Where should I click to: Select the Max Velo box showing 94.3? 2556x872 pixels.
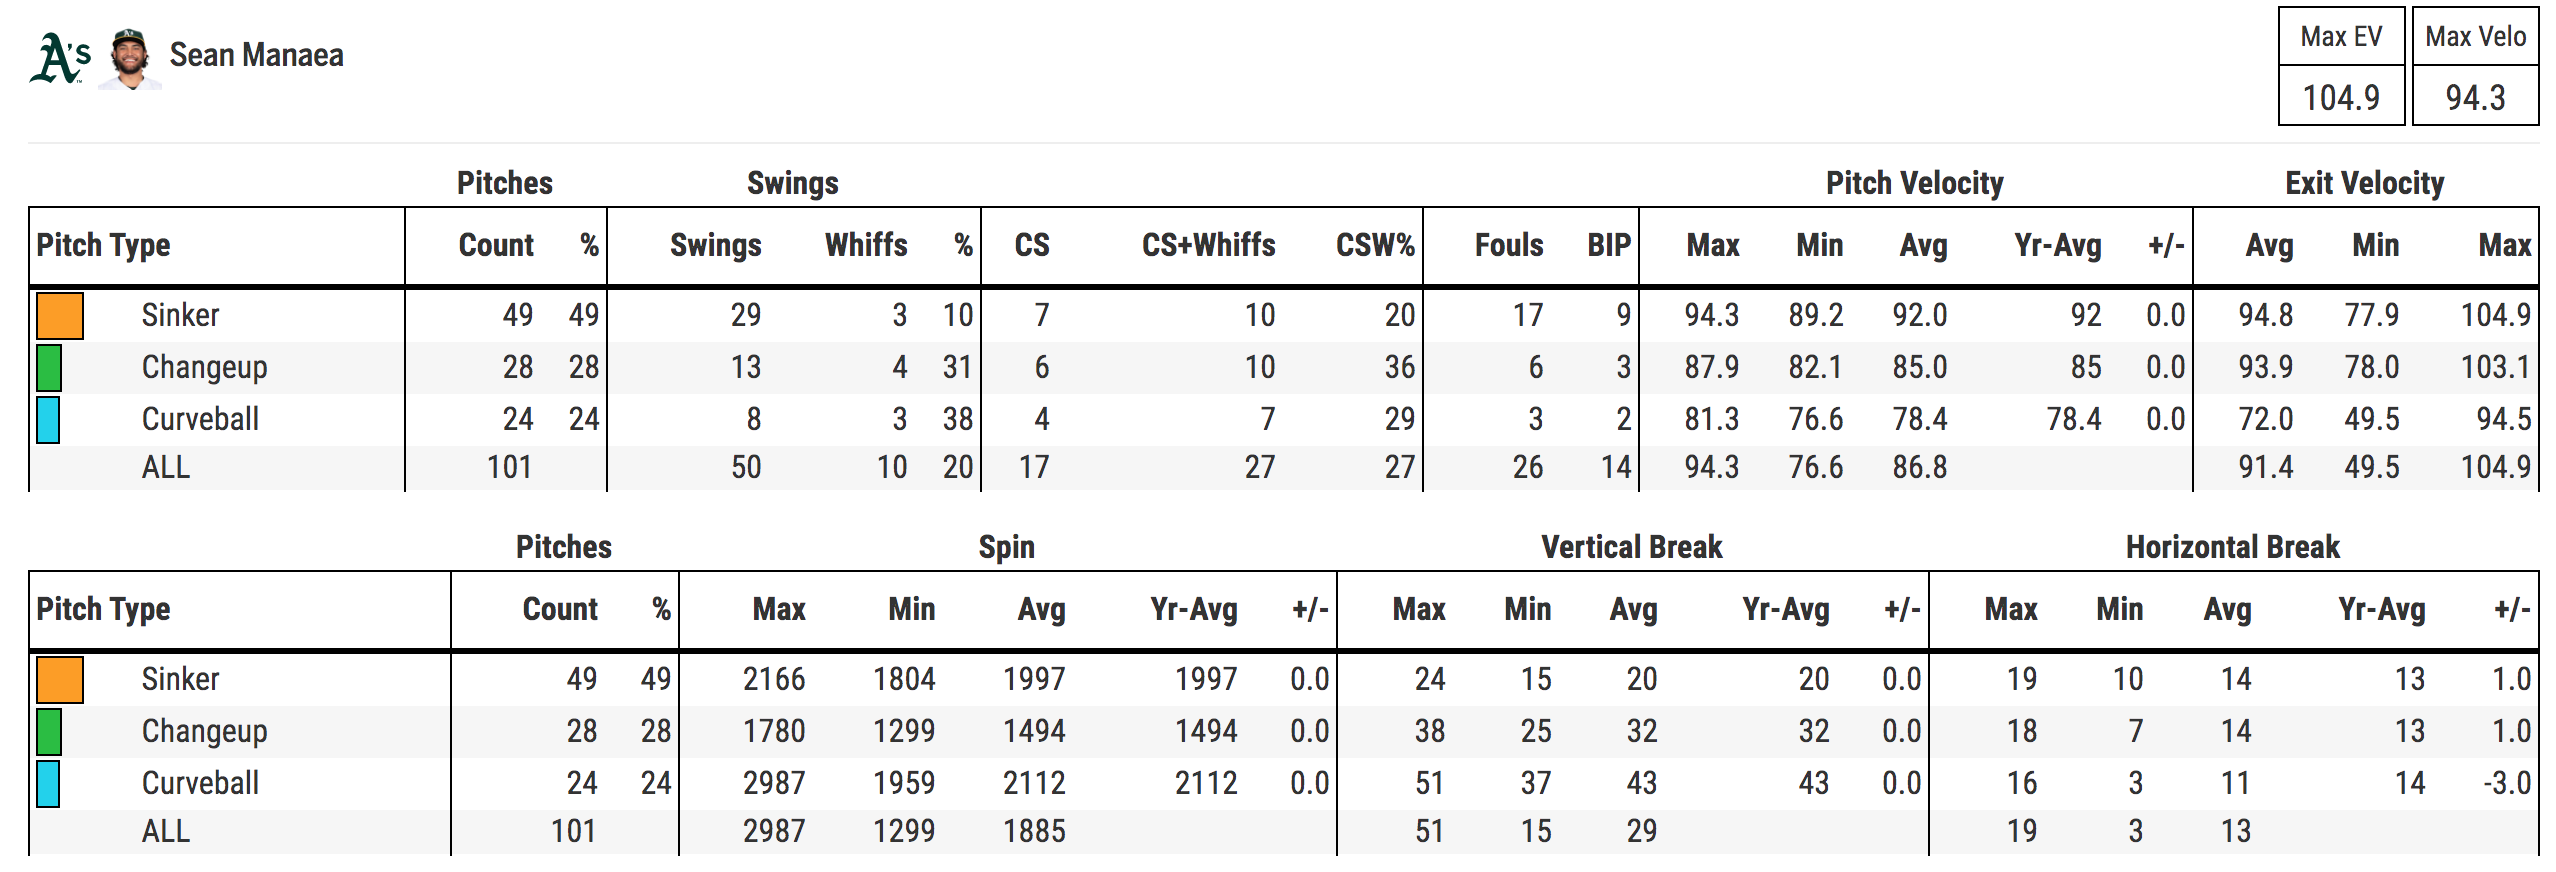tap(2475, 66)
